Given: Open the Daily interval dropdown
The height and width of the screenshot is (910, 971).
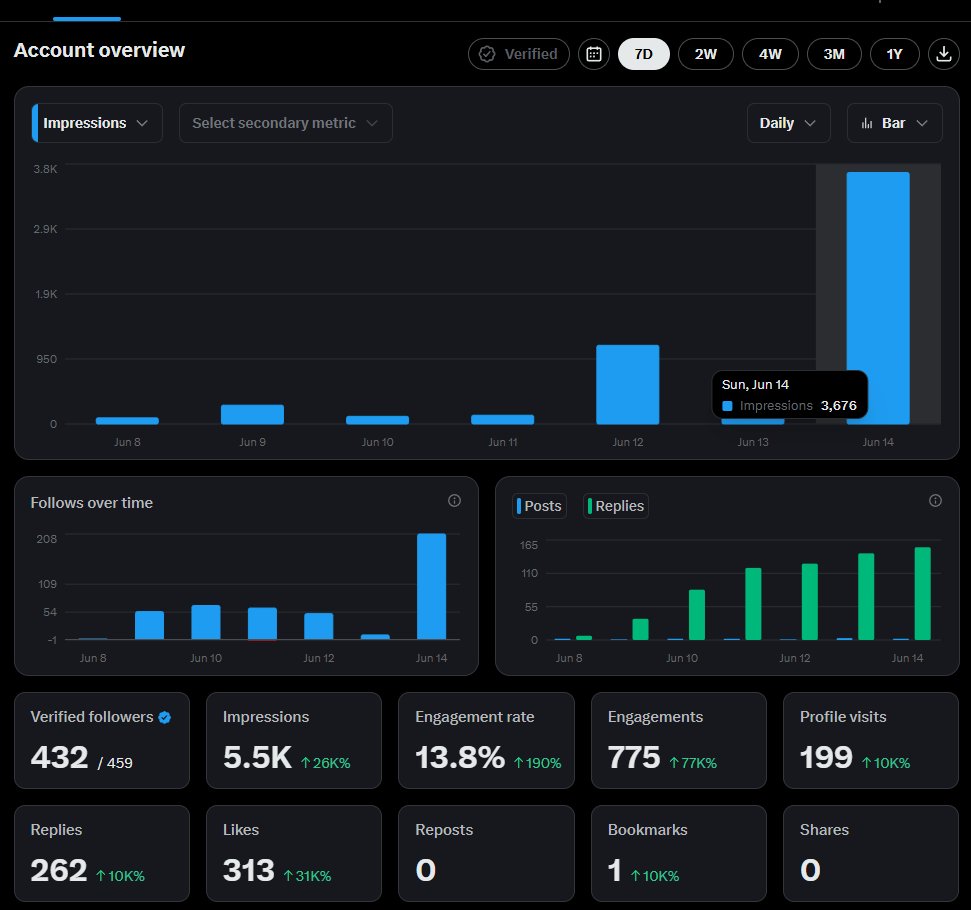Looking at the screenshot, I should [788, 123].
